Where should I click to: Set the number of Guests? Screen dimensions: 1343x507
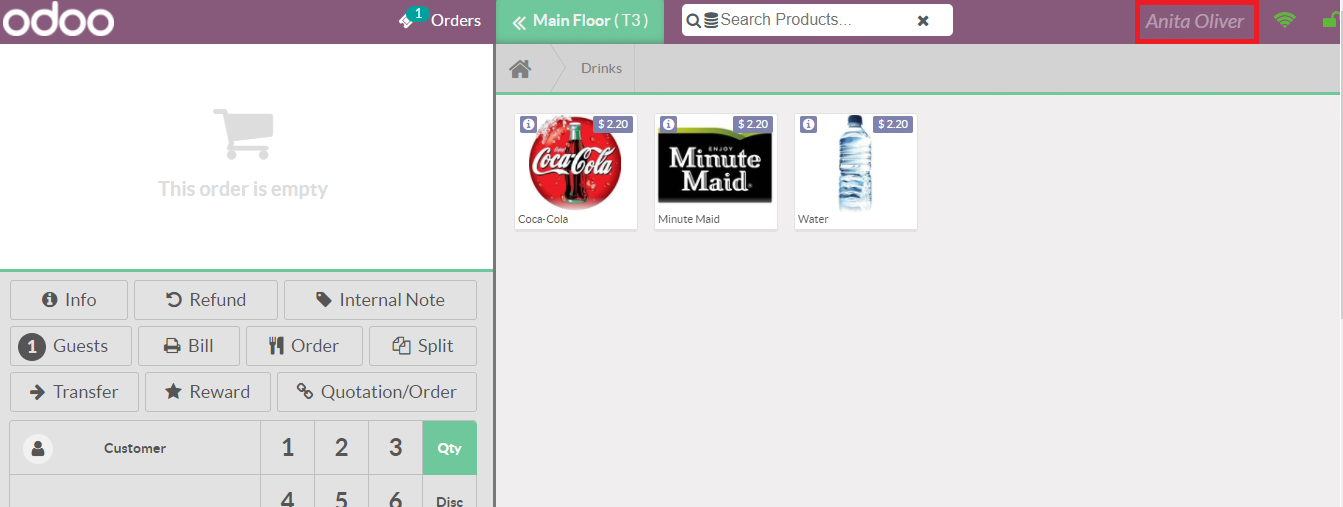click(x=69, y=346)
